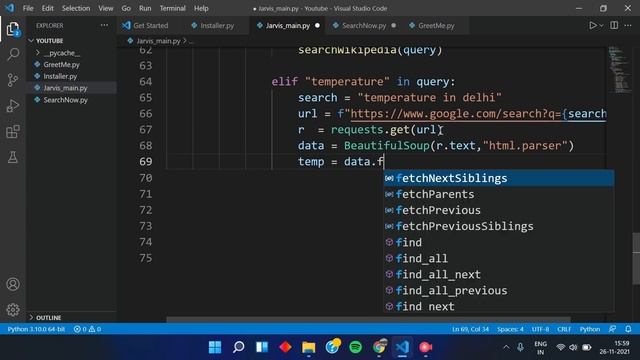Choose fetchParents suggestion
The image size is (640, 360).
[x=499, y=194]
